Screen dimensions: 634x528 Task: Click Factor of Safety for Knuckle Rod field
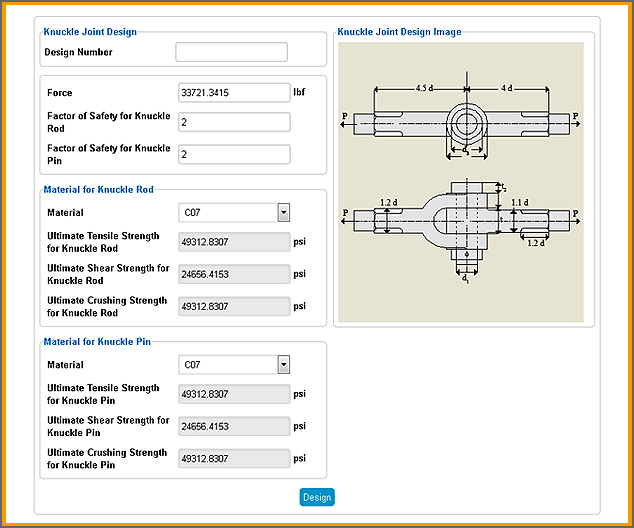234,122
